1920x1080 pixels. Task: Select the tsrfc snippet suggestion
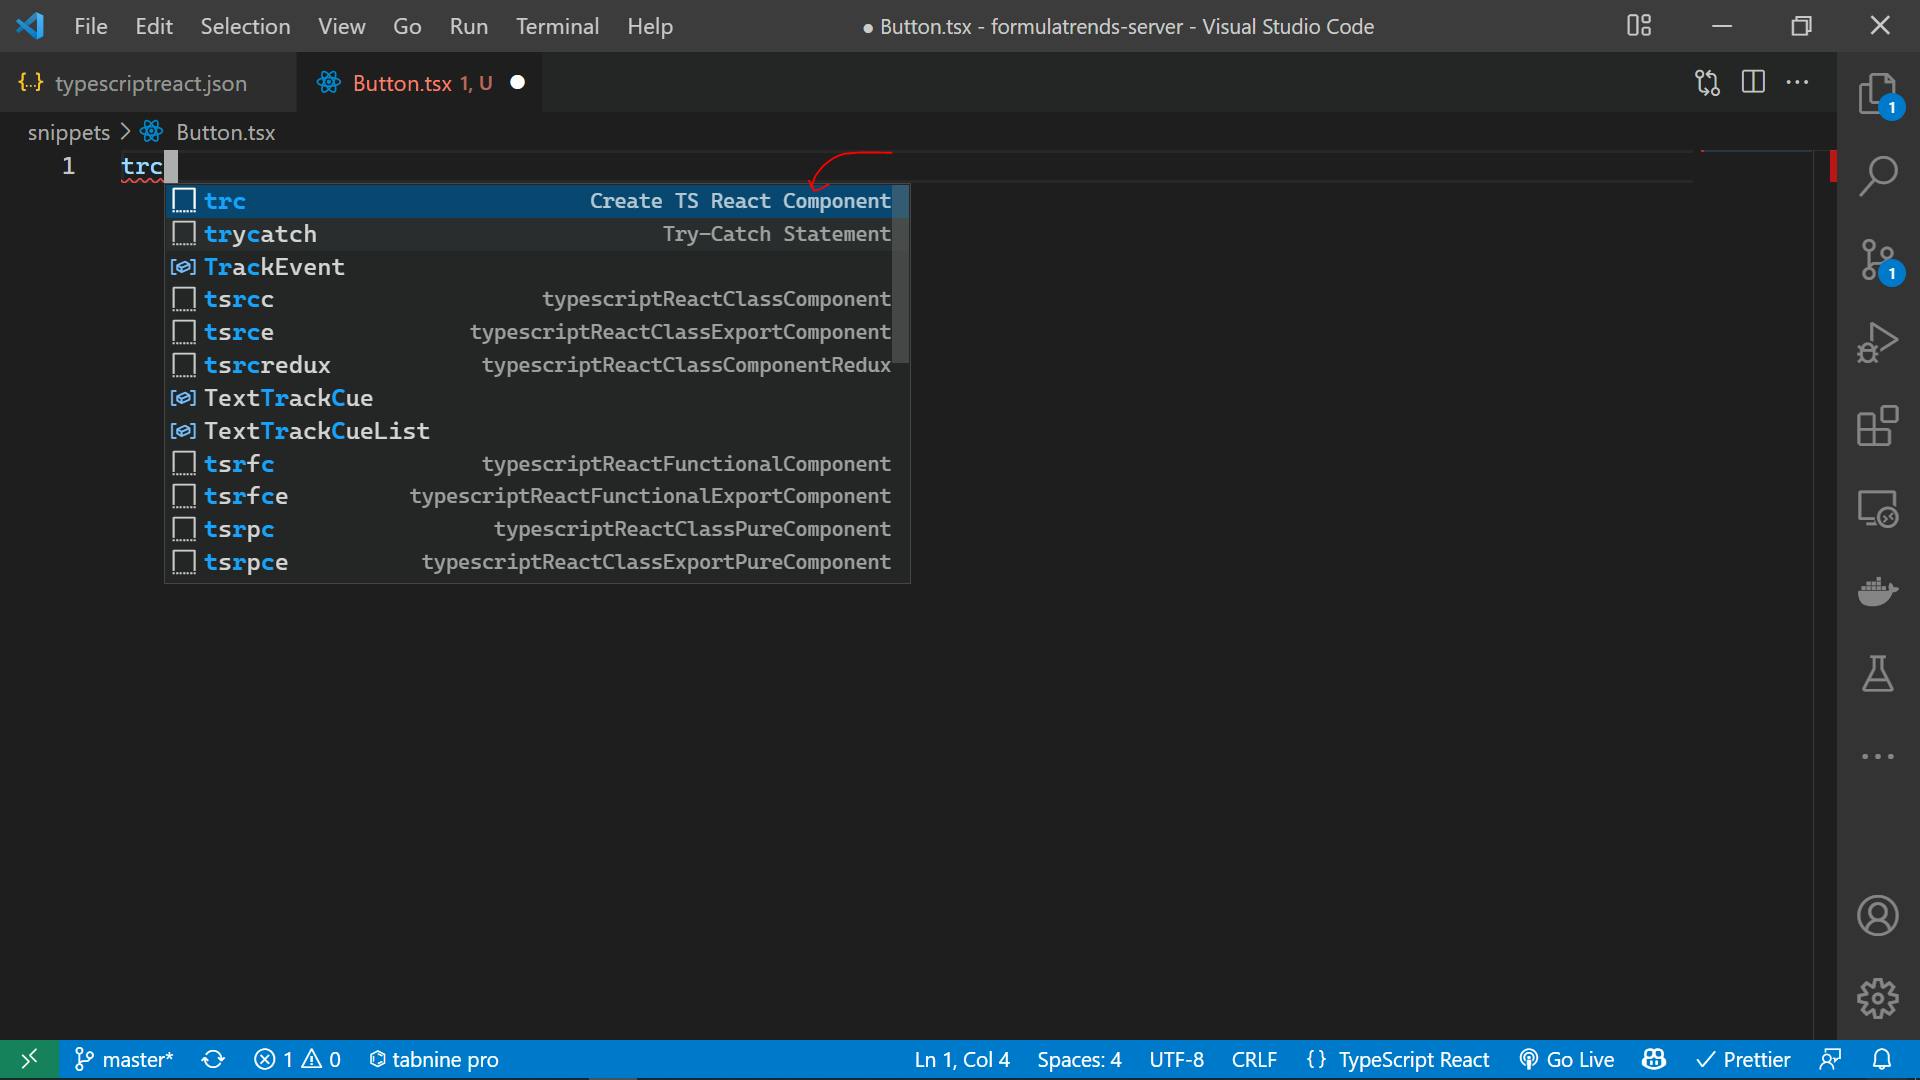[x=537, y=464]
